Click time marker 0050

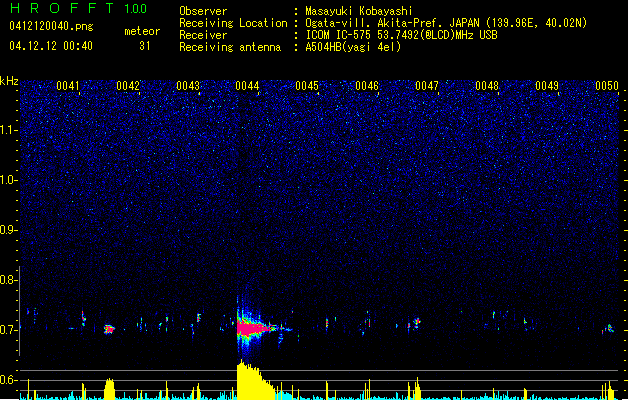coord(607,86)
